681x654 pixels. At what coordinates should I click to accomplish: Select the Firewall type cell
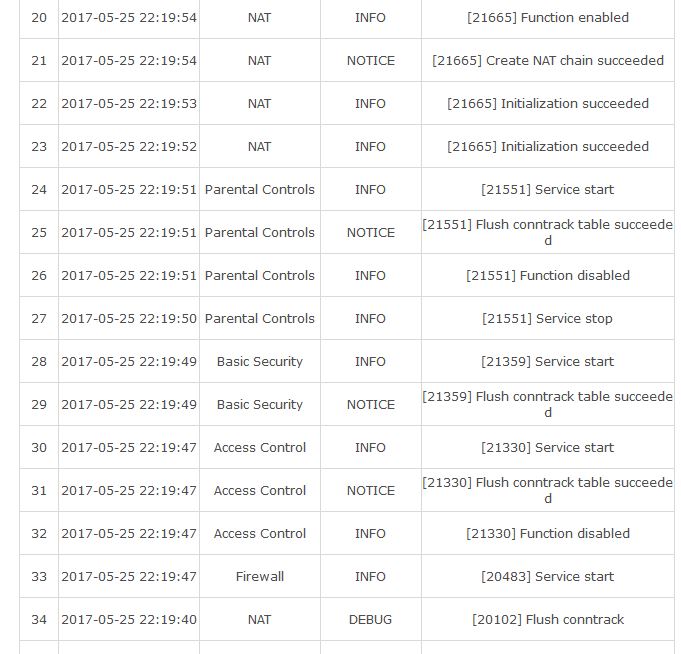click(x=259, y=577)
